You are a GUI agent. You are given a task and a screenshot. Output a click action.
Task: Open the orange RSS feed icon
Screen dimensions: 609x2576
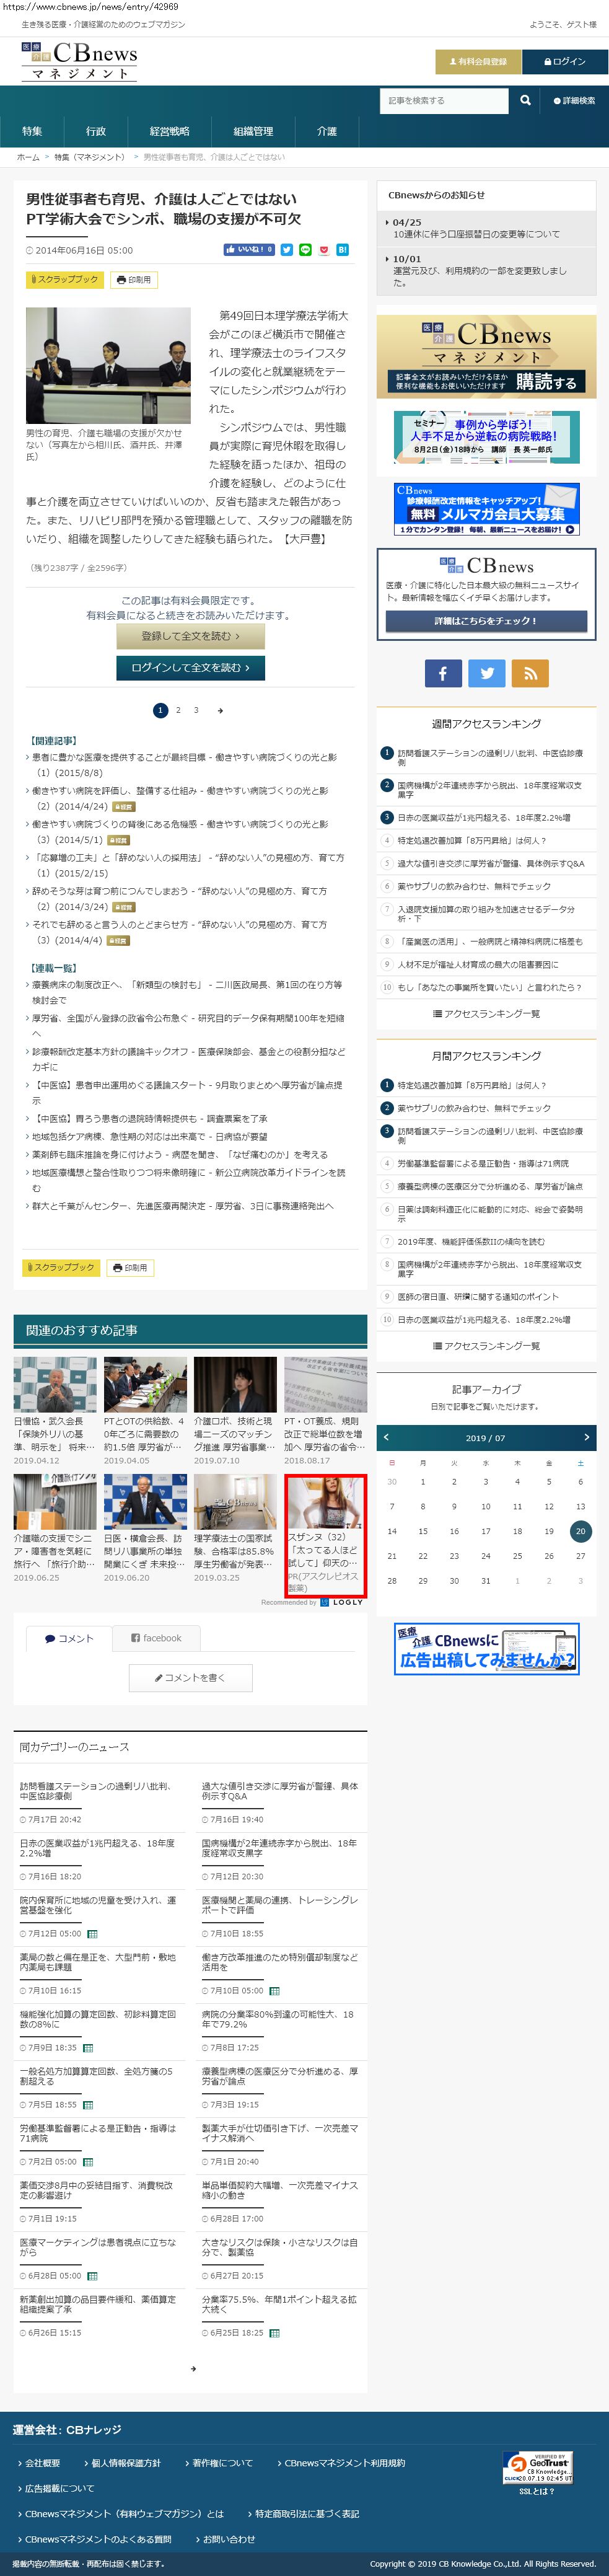point(530,673)
